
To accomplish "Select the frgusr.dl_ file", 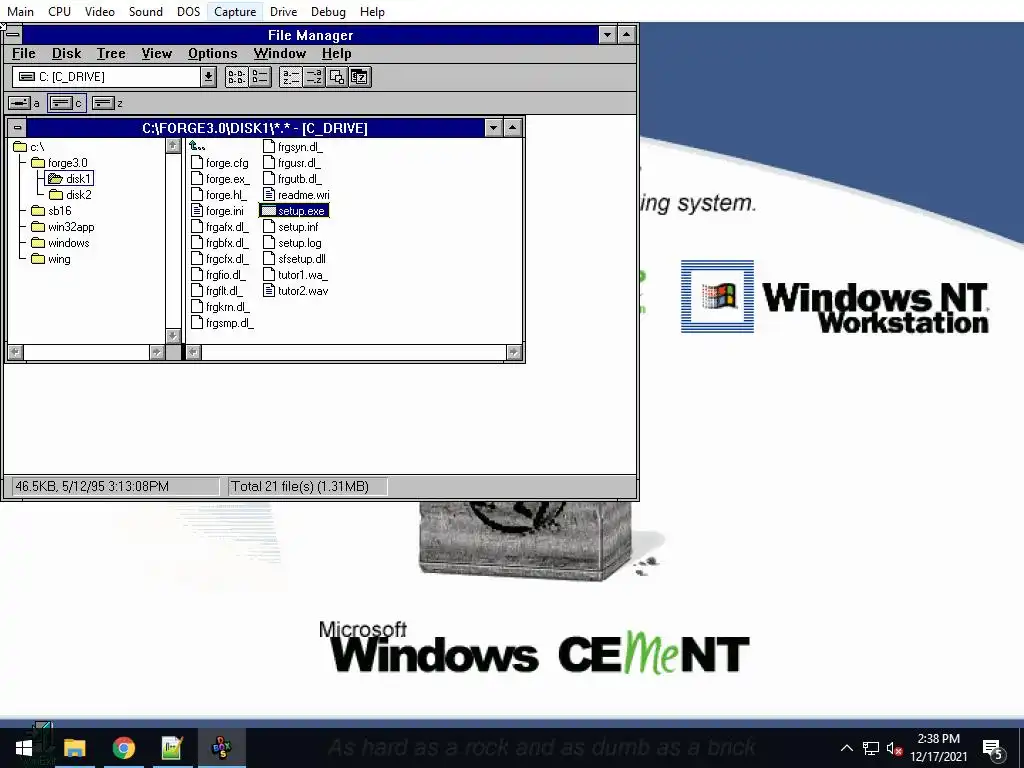I will (293, 163).
